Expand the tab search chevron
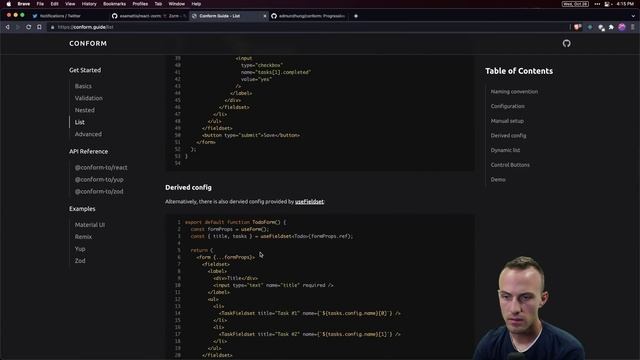640x360 pixels. (633, 16)
